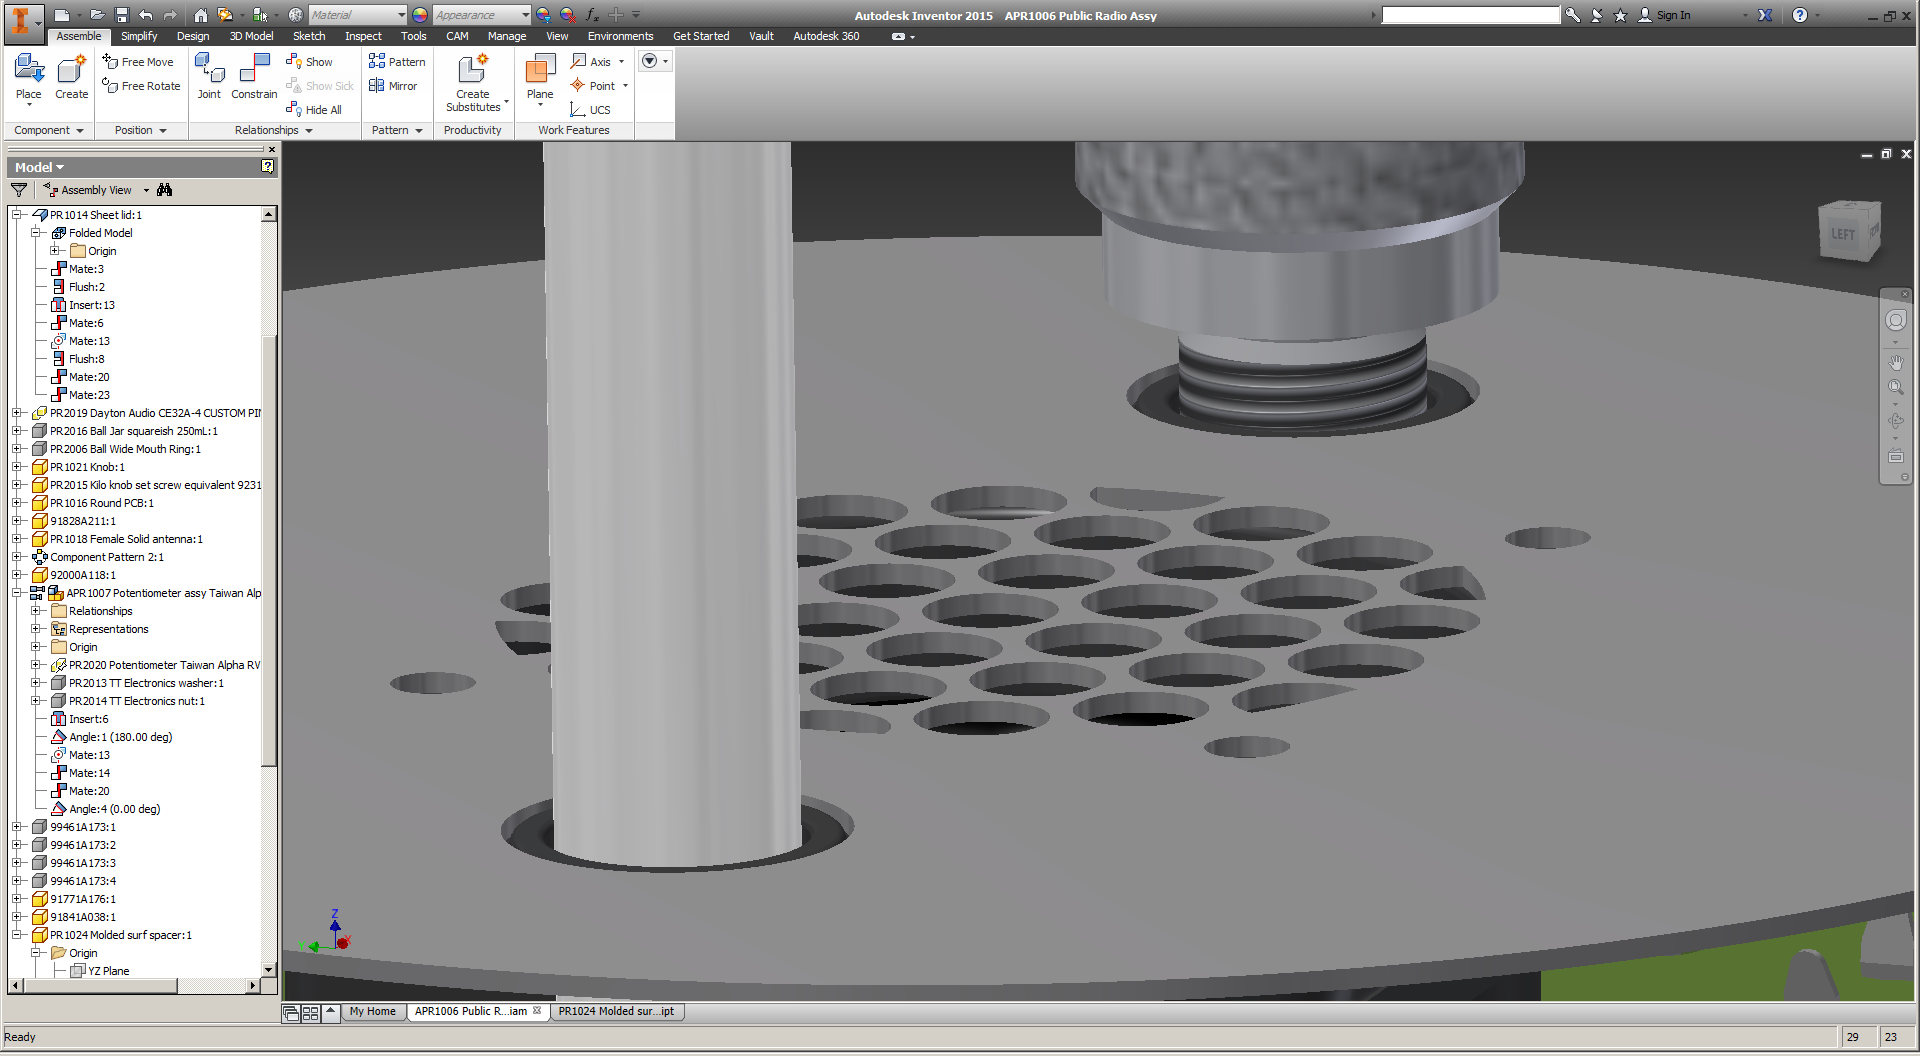Select the Joint relationship tool
Image resolution: width=1920 pixels, height=1056 pixels.
209,78
